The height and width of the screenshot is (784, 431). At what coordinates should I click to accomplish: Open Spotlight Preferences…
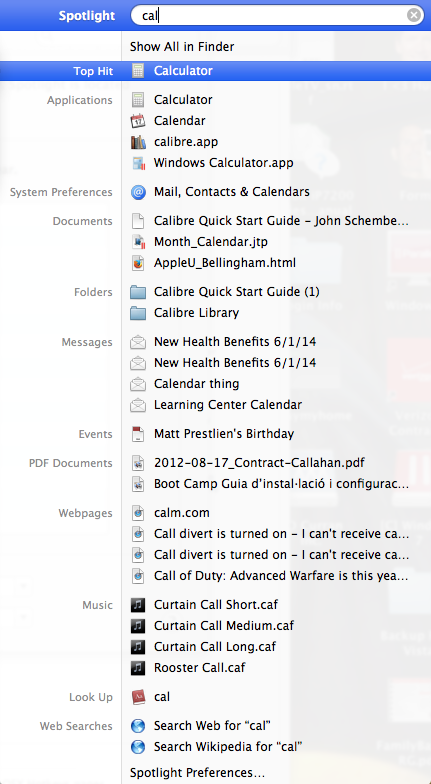197,772
